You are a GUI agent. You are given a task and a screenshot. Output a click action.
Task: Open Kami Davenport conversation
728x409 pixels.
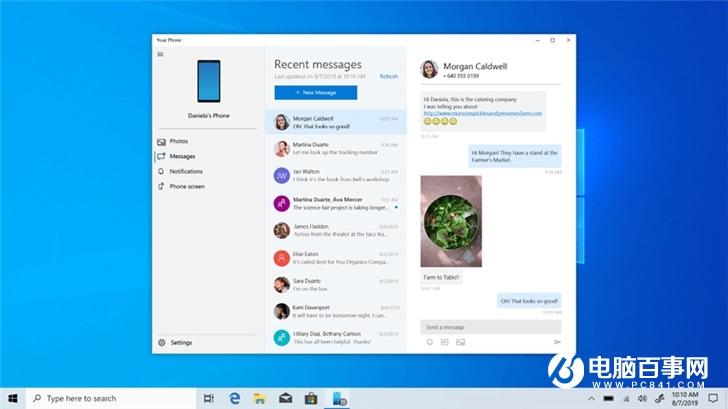336,311
